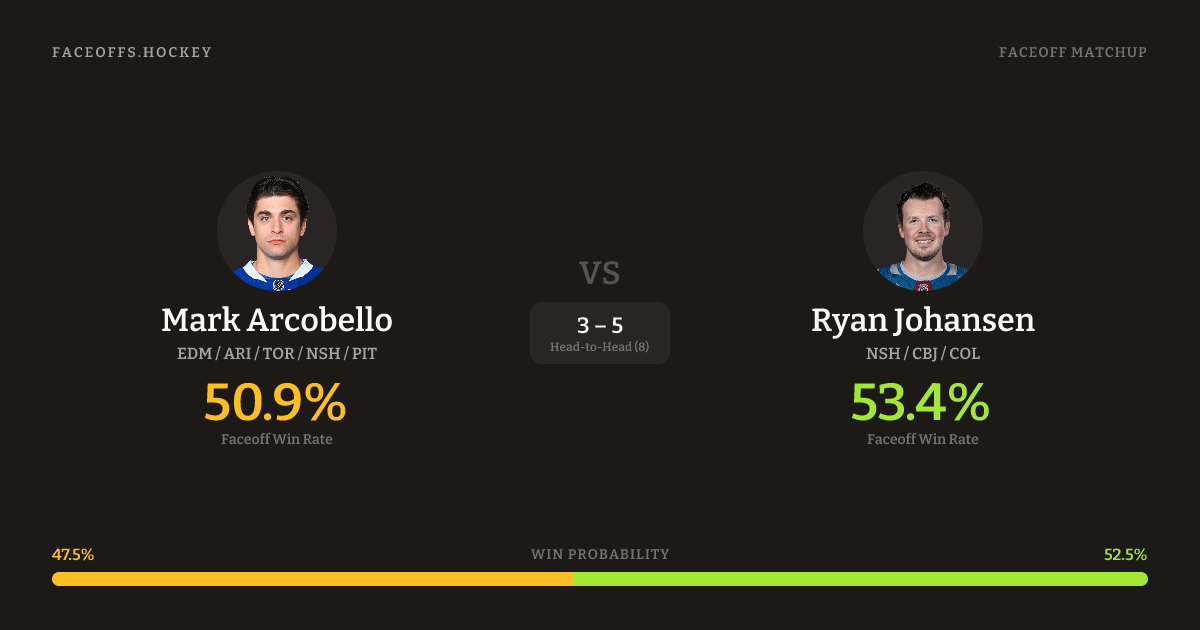The image size is (1200, 630).
Task: Click the Head-to-Head (8) label
Action: [600, 347]
